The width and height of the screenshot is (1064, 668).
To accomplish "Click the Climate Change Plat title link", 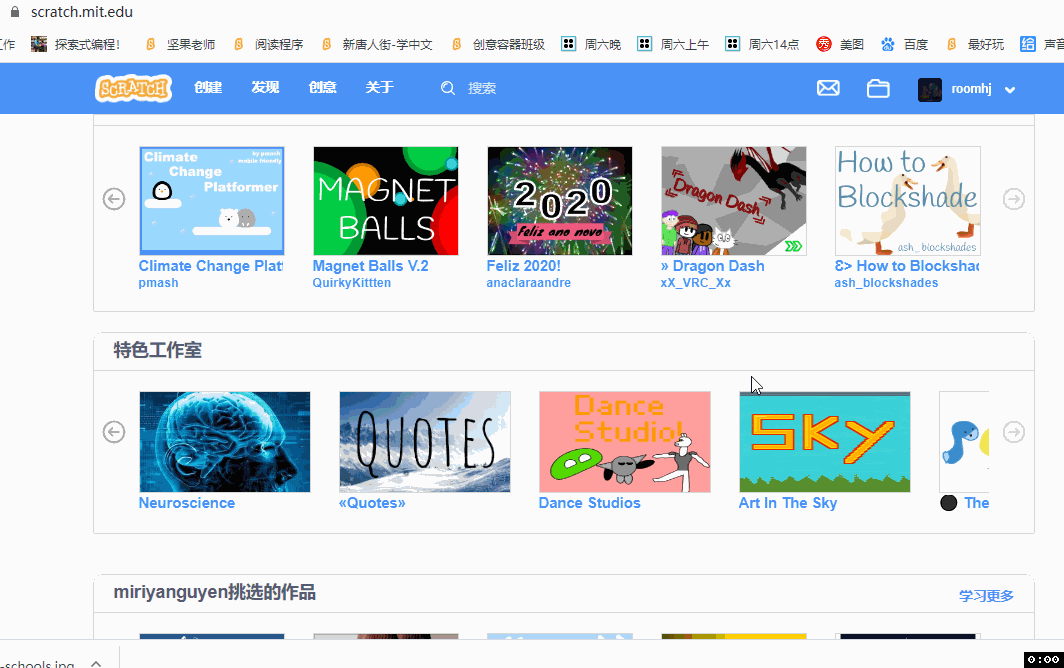I will pyautogui.click(x=210, y=266).
